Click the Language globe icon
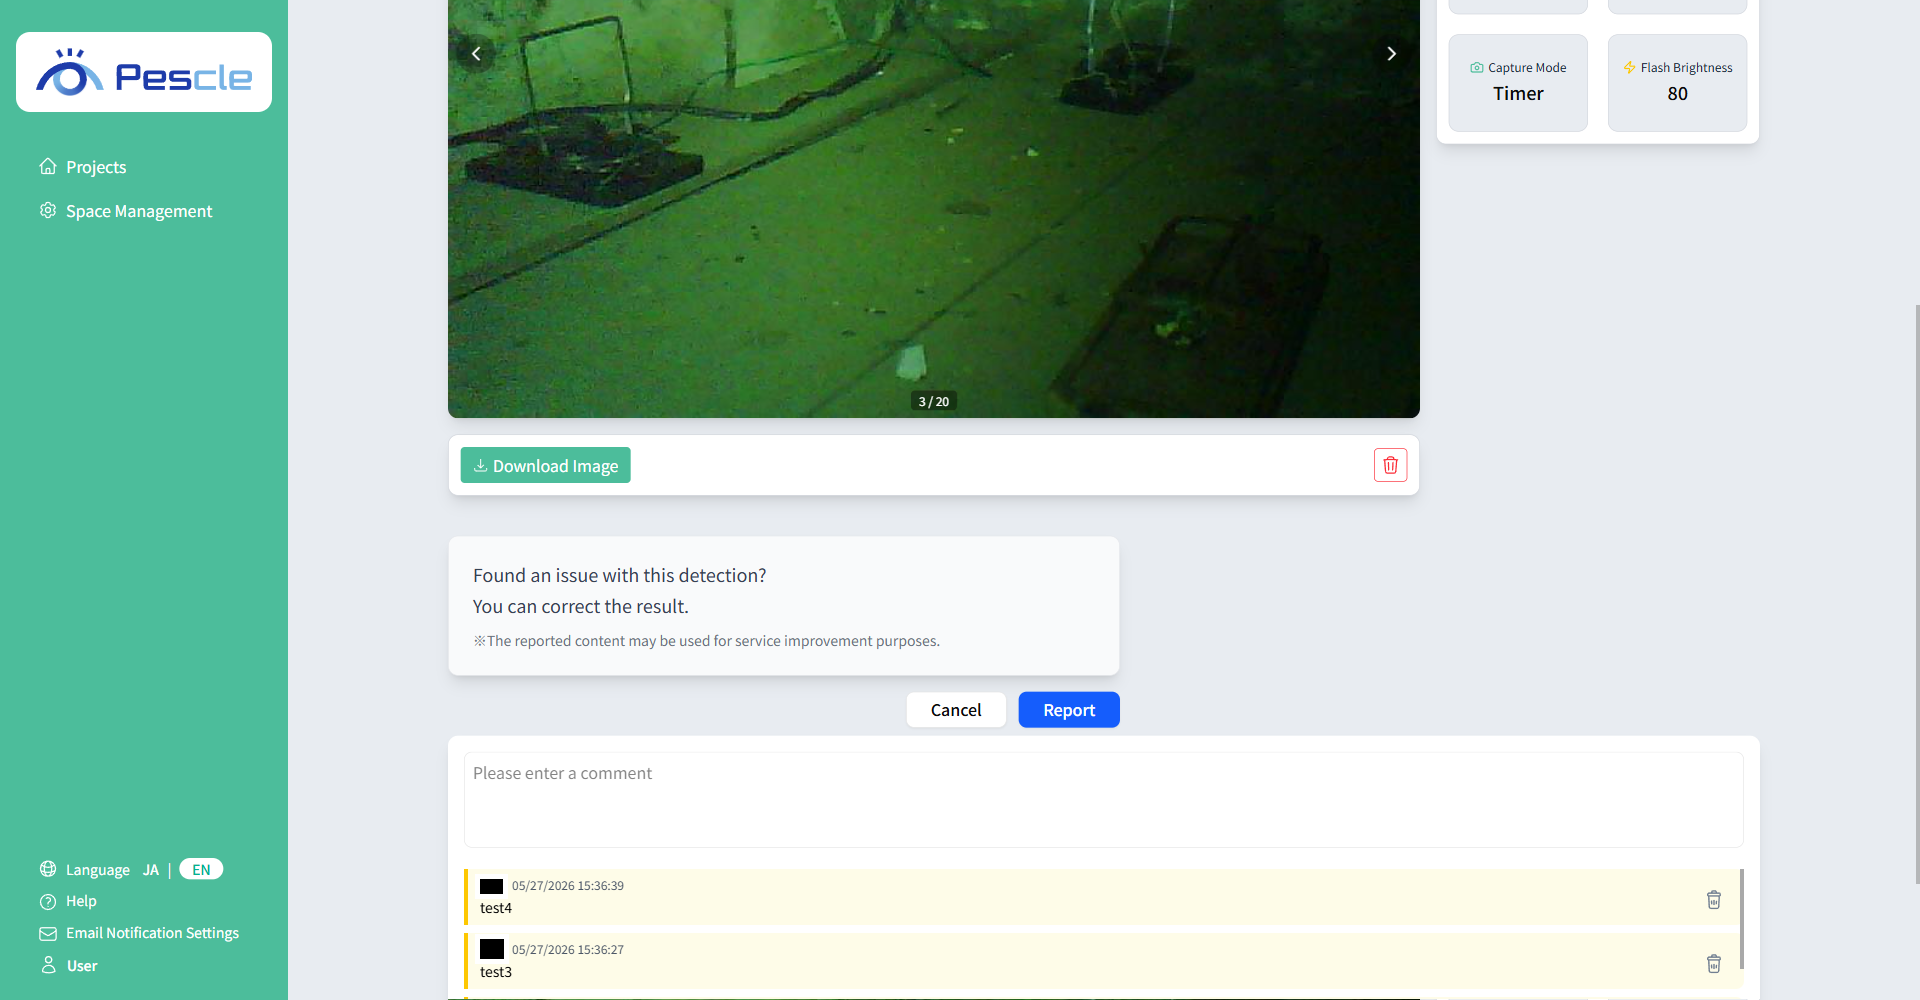This screenshot has height=1000, width=1920. (48, 869)
